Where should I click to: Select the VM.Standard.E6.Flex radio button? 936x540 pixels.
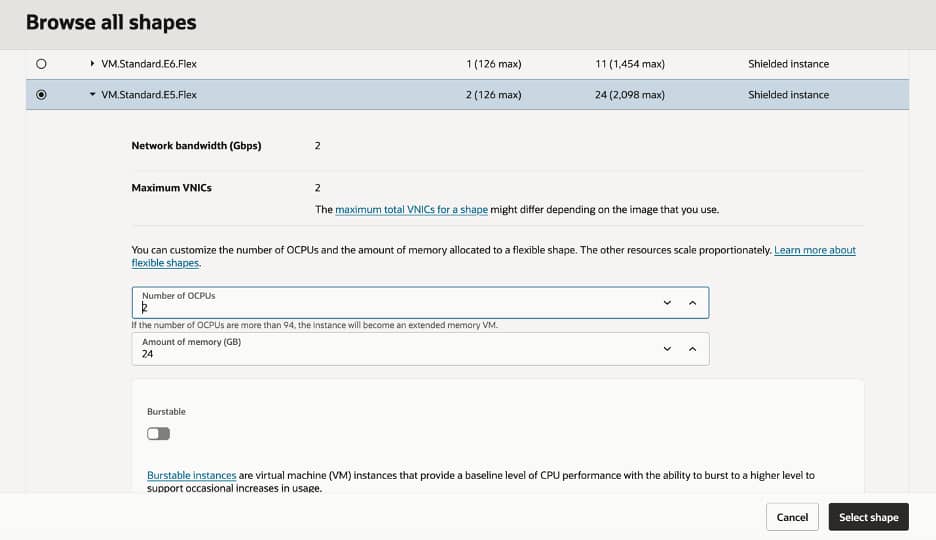(x=41, y=64)
